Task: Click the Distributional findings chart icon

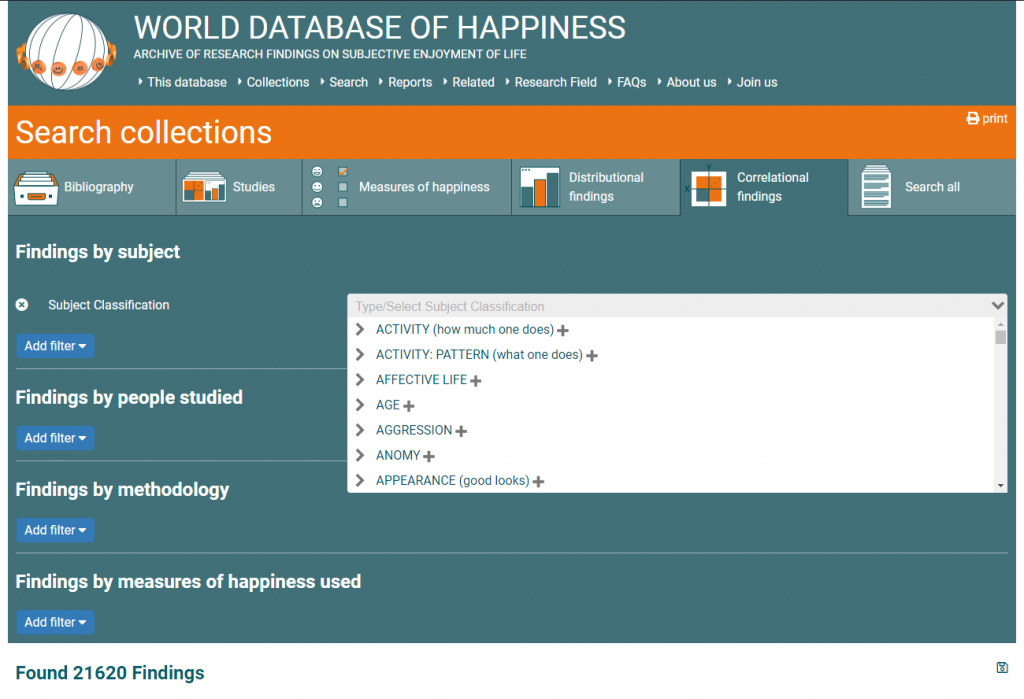Action: point(540,187)
